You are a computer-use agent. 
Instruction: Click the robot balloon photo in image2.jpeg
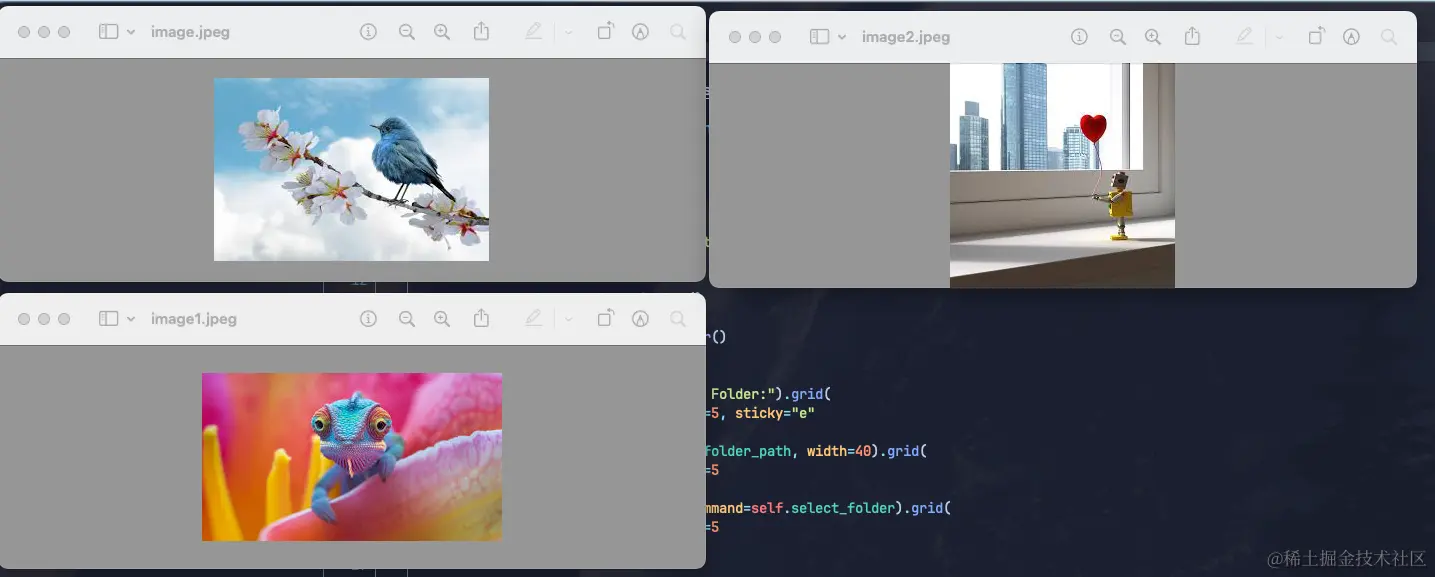pyautogui.click(x=1062, y=176)
